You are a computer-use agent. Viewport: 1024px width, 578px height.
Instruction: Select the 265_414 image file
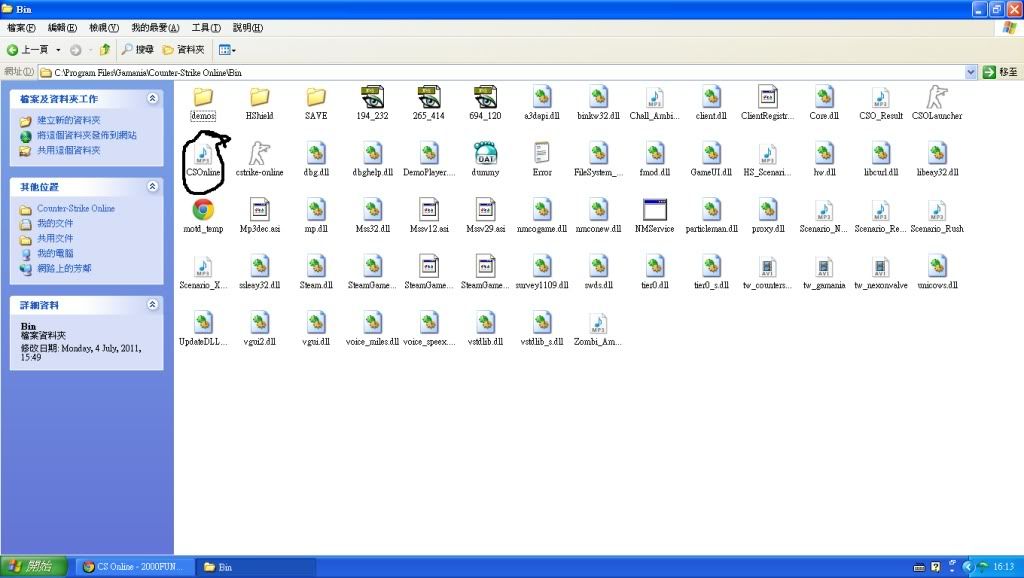(x=429, y=103)
